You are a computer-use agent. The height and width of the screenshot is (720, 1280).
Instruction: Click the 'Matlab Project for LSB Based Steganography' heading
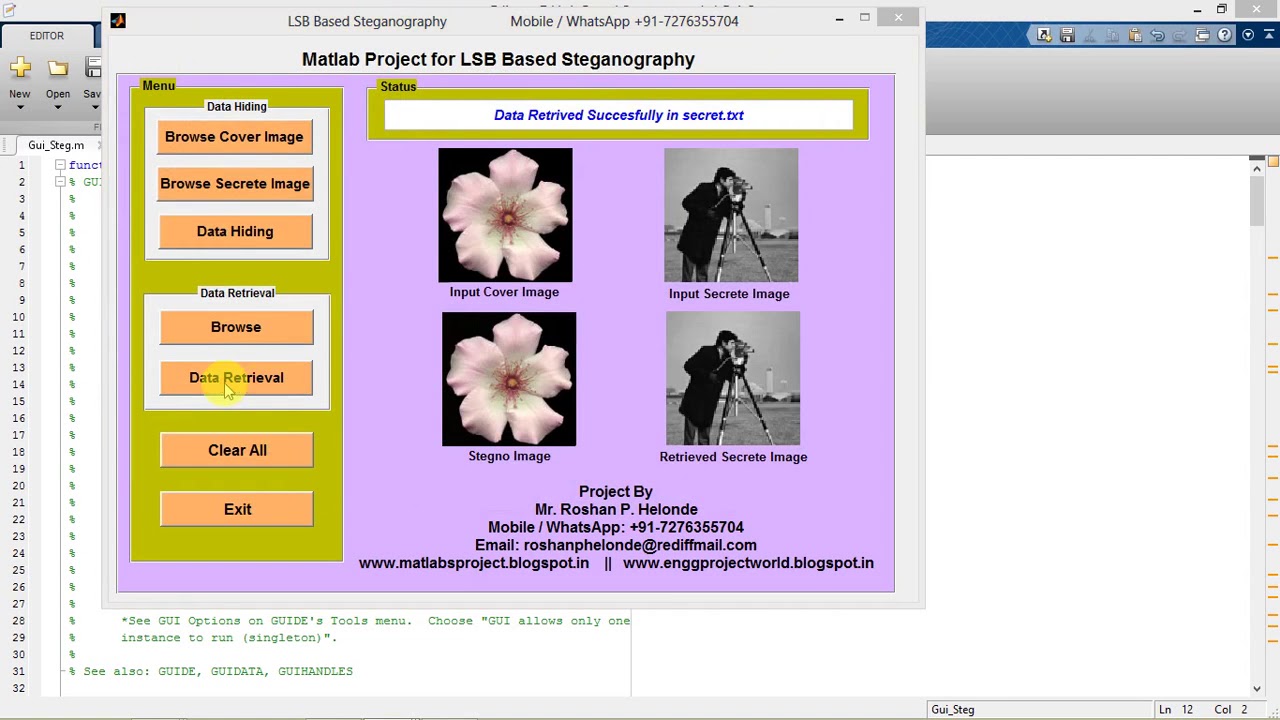tap(498, 59)
